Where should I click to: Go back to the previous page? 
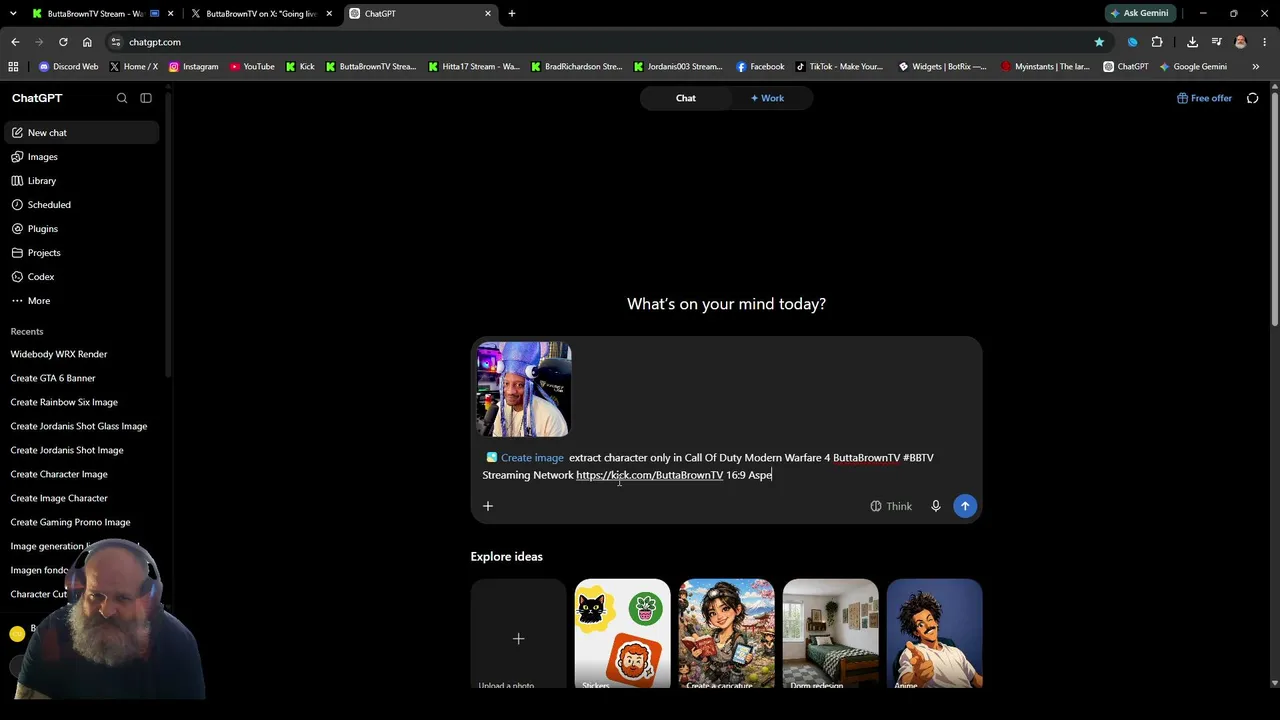click(x=15, y=42)
